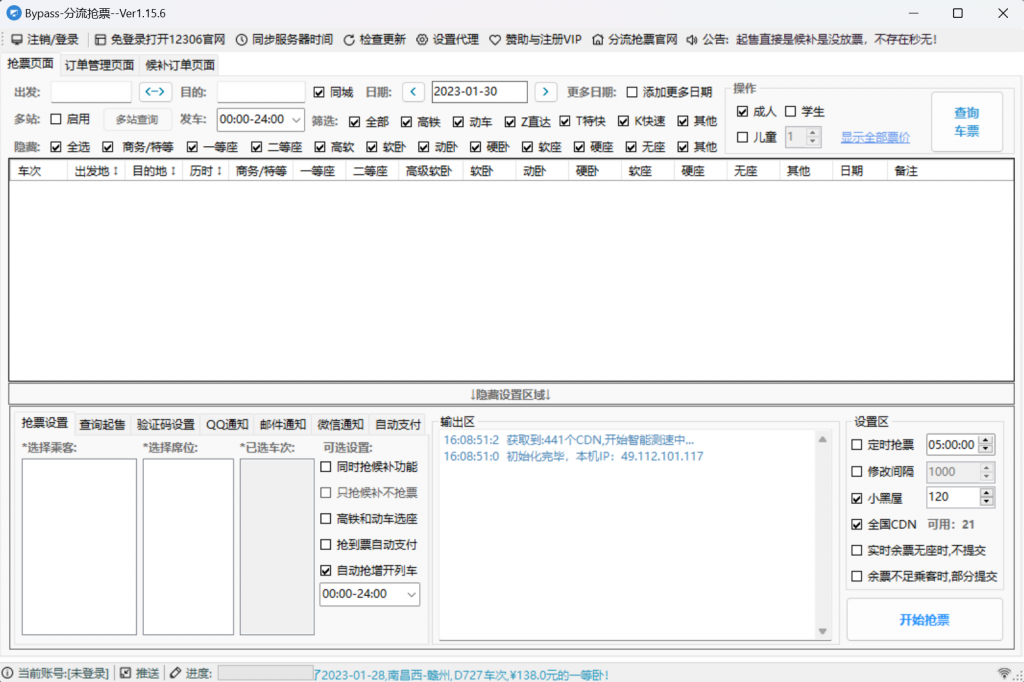Increase 定时抢票 time stepper
The image size is (1024, 682).
(986, 440)
